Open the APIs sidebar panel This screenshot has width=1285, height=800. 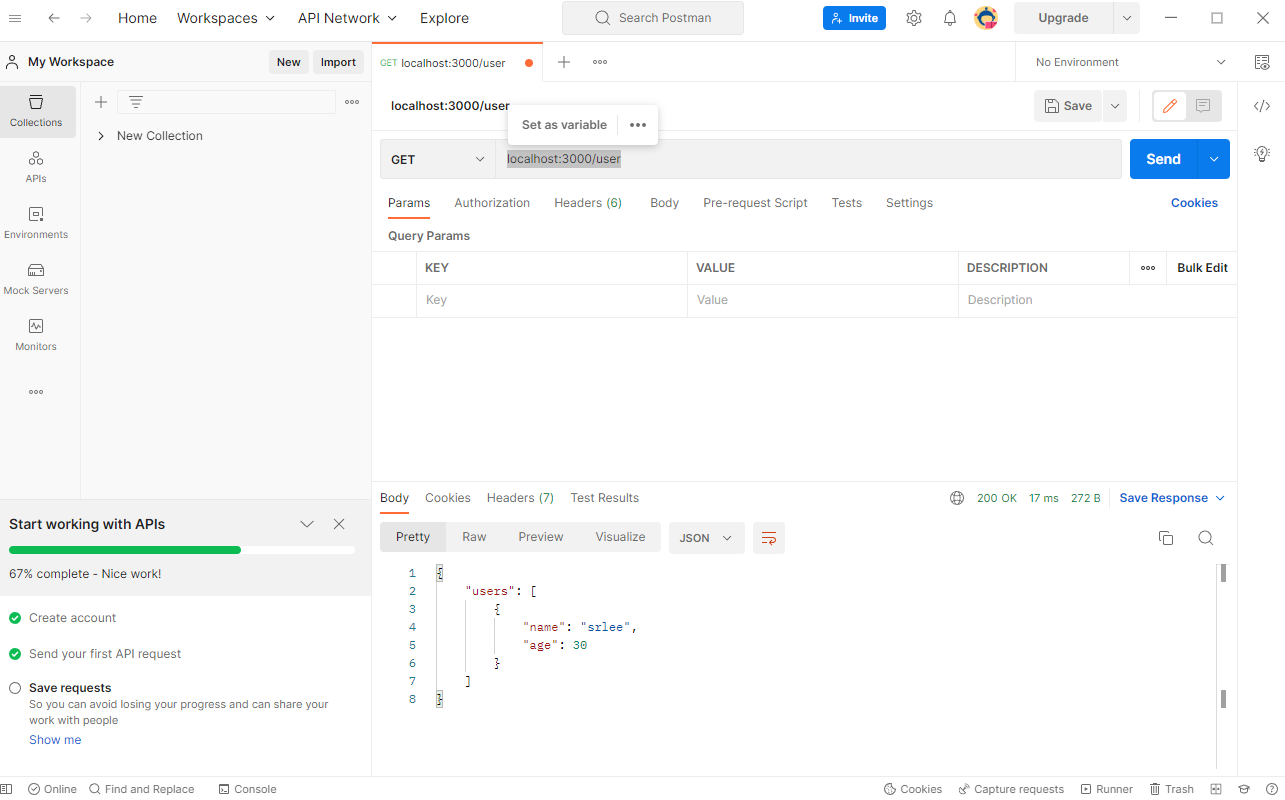(x=36, y=167)
